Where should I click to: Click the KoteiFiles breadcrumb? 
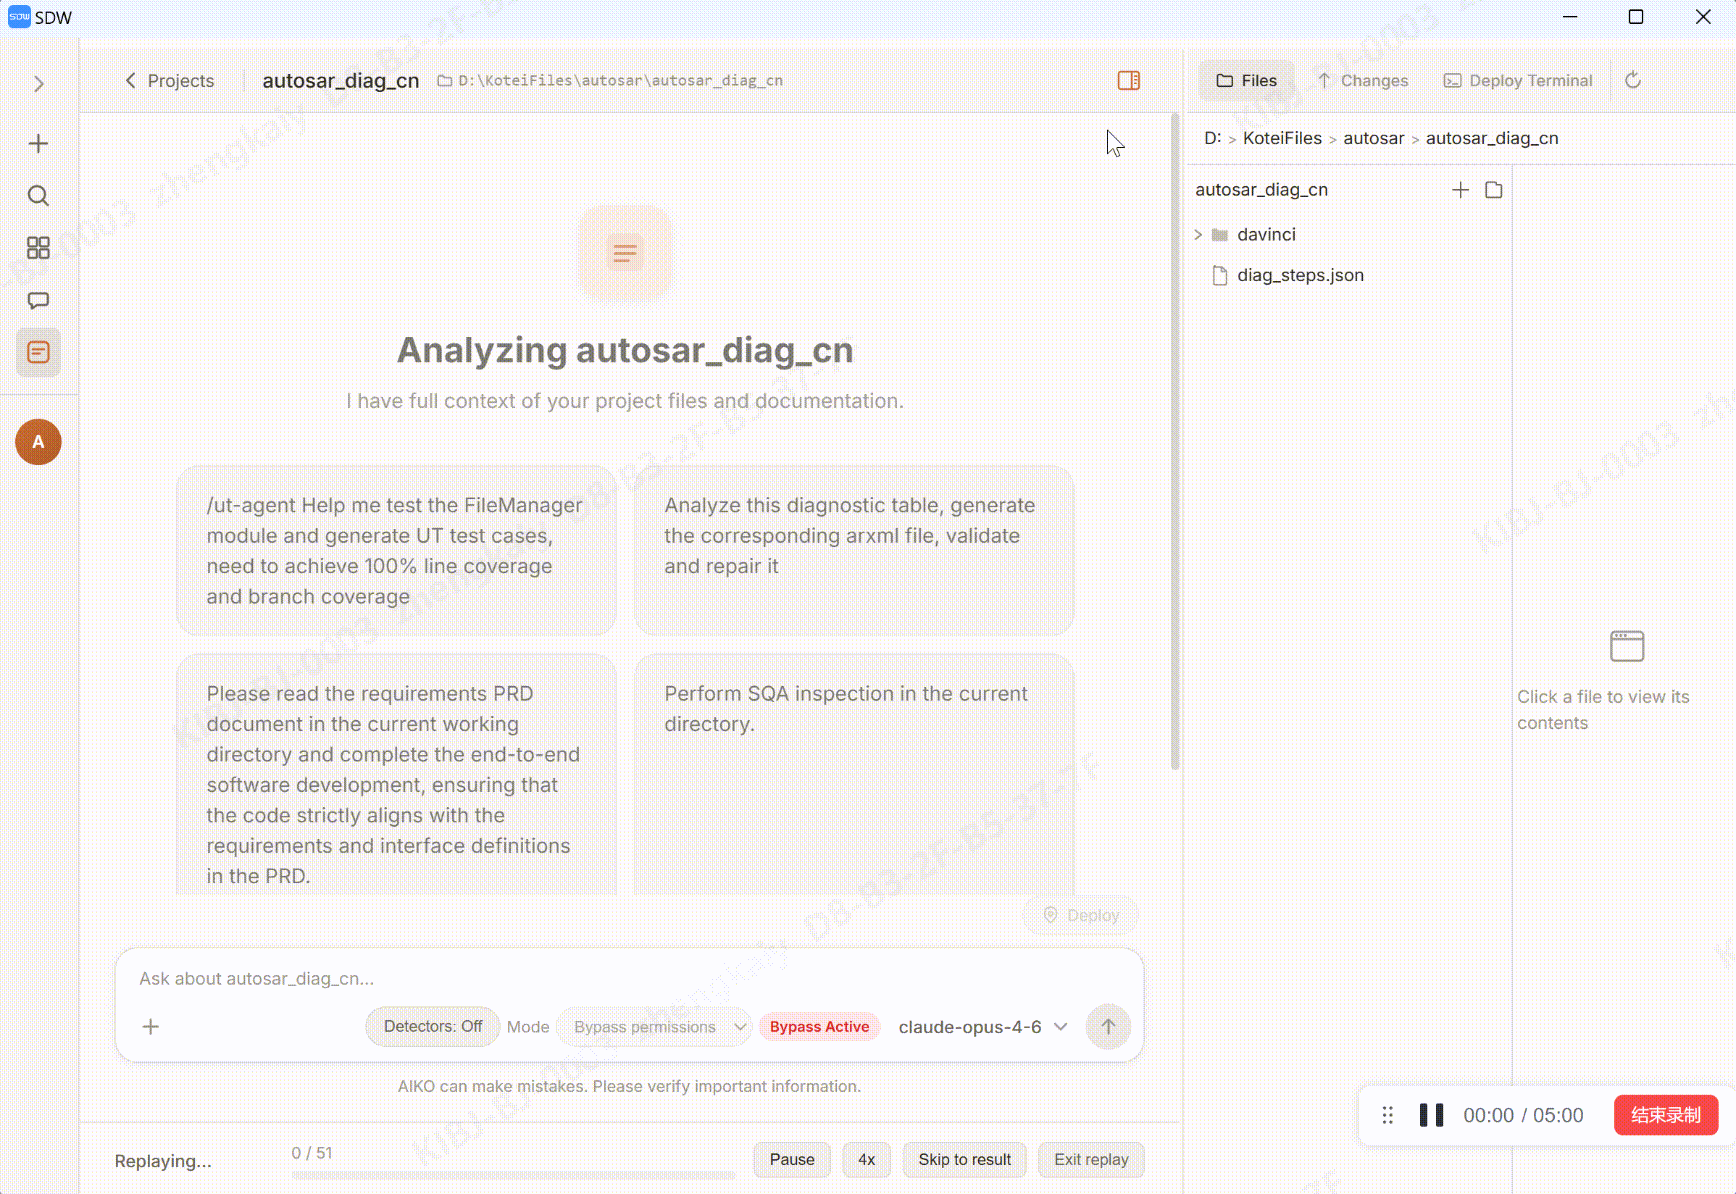coord(1282,138)
